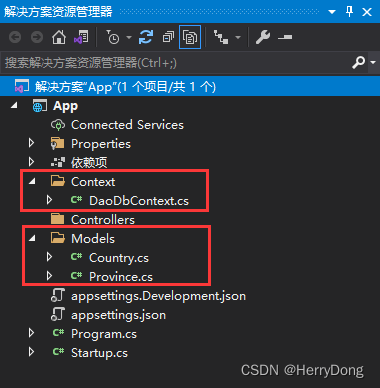Collapse all nodes toolbar icon

pyautogui.click(x=168, y=37)
